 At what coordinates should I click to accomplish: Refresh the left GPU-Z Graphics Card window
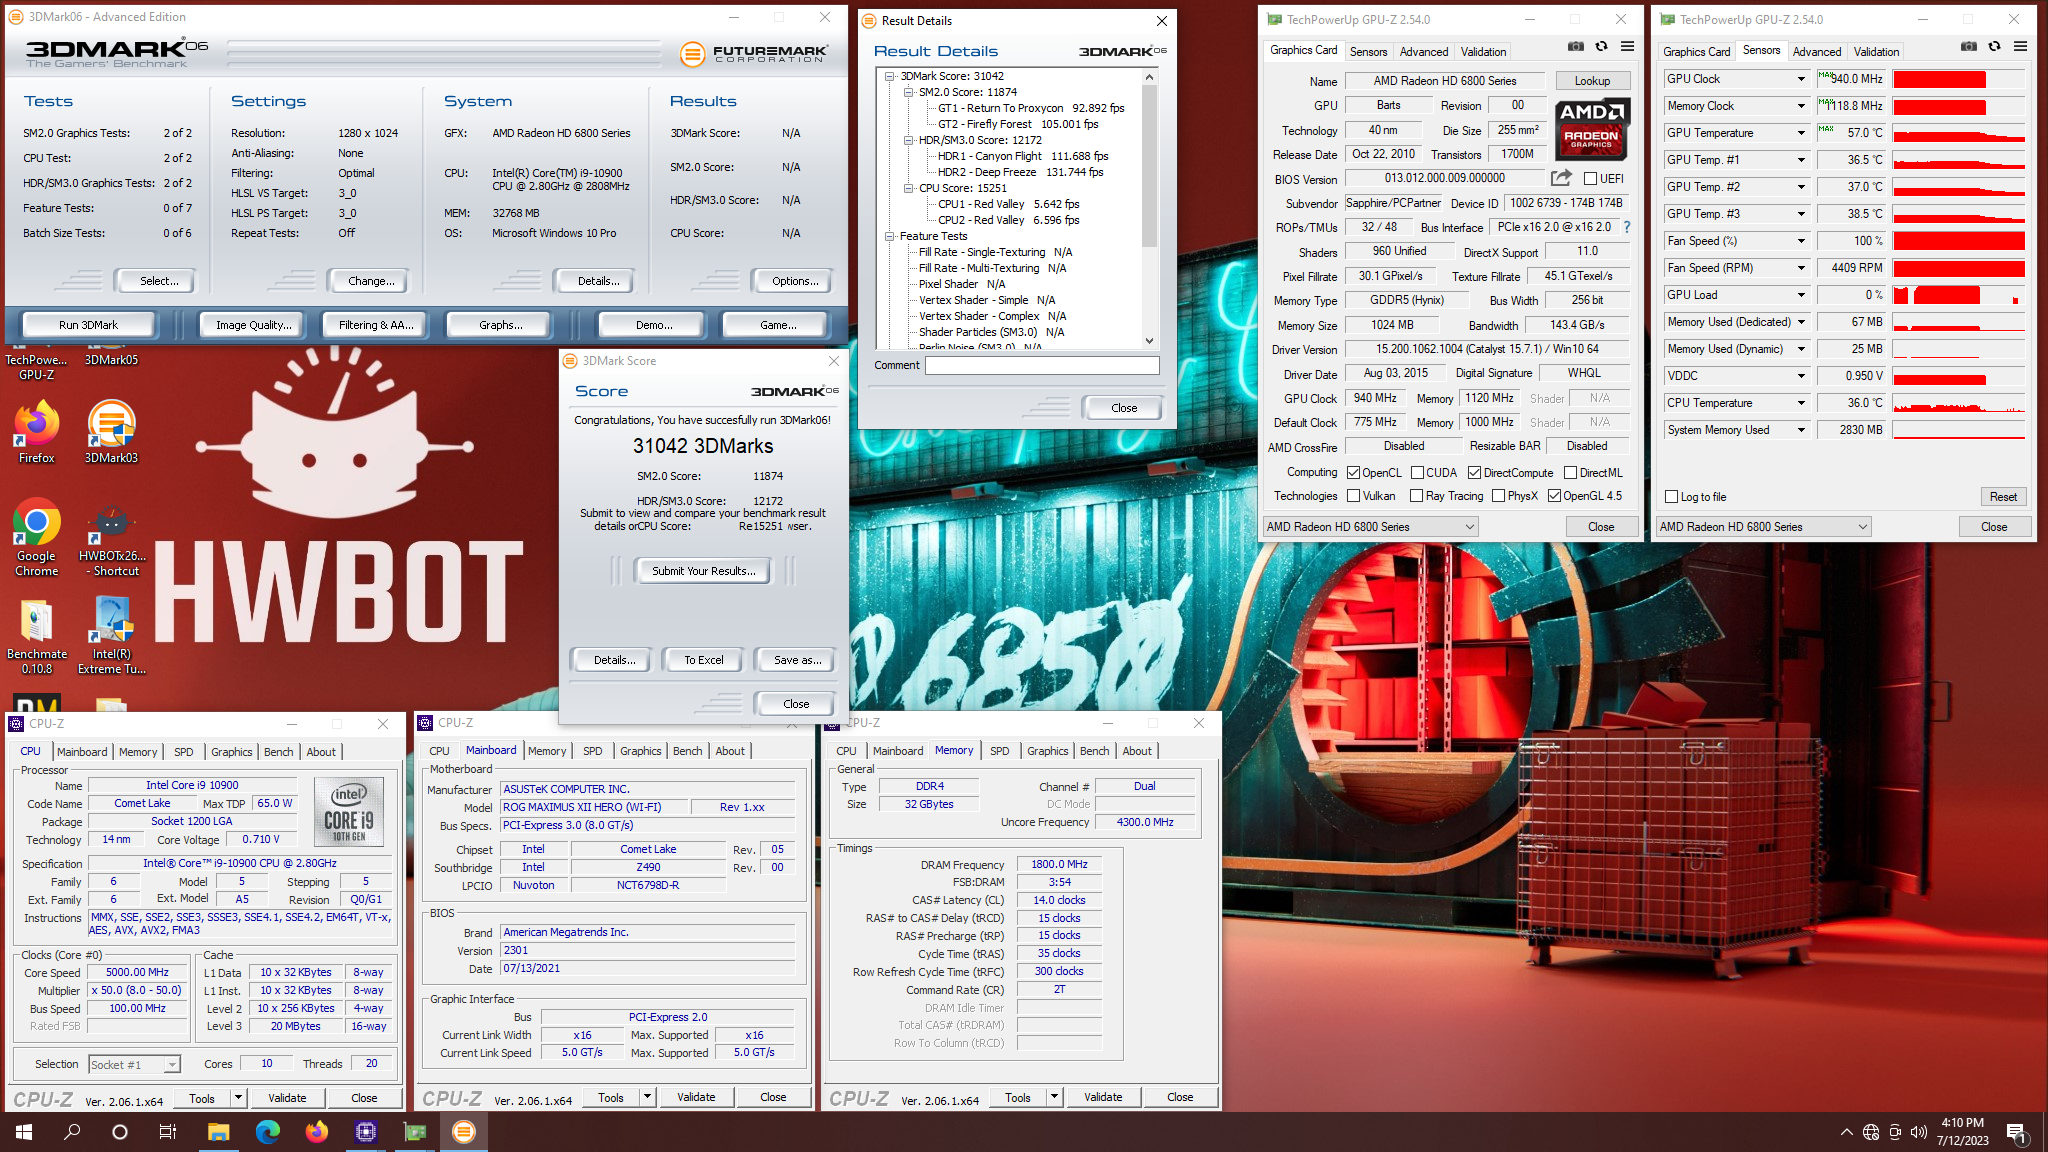coord(1601,47)
